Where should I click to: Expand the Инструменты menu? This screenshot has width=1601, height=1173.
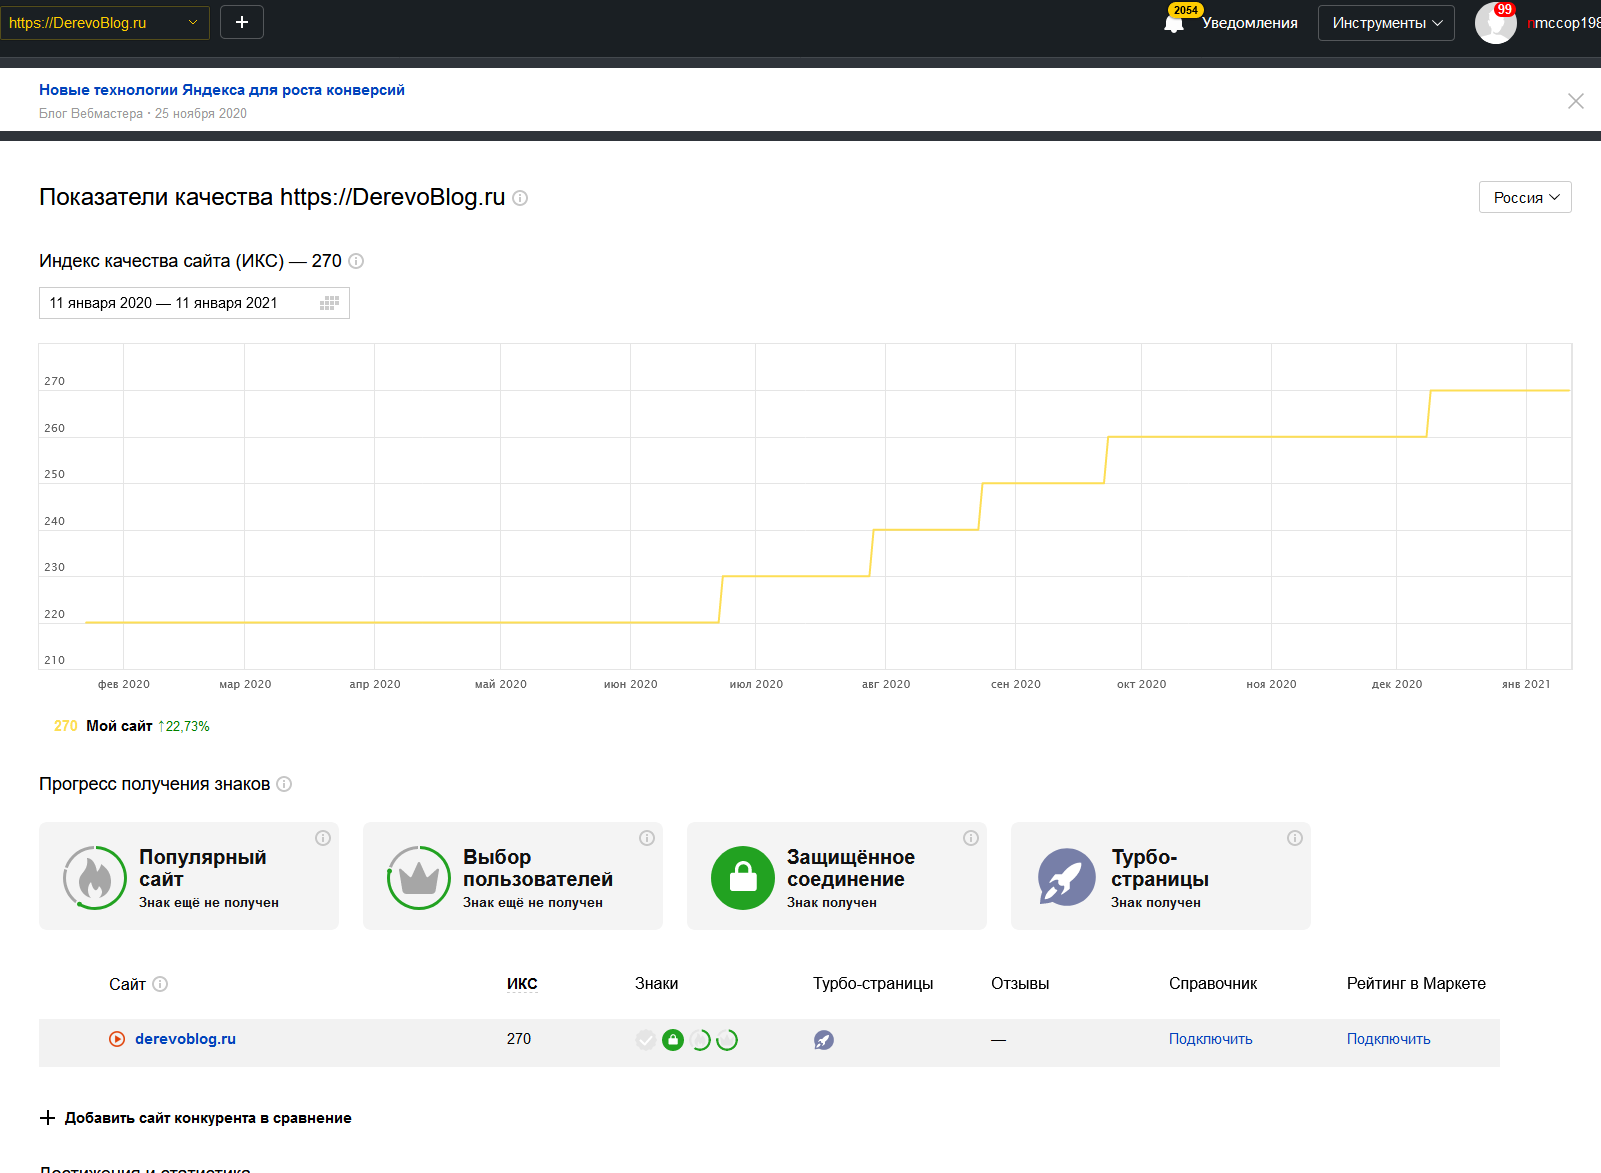coord(1386,23)
